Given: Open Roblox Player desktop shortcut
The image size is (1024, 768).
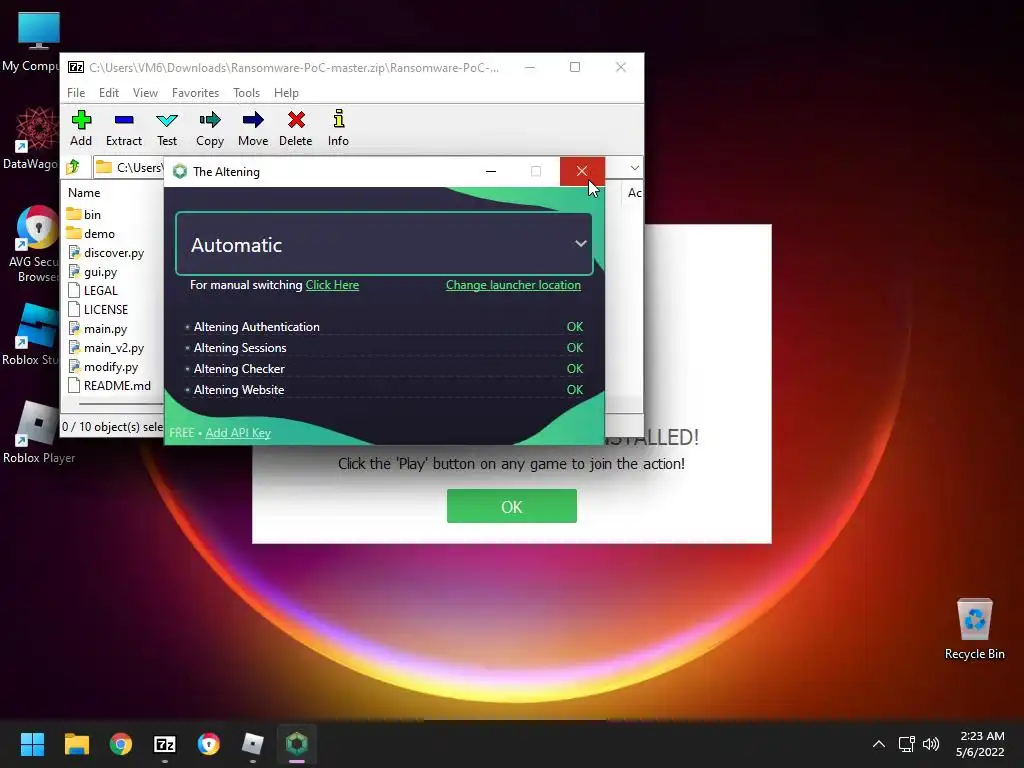Looking at the screenshot, I should click(38, 432).
